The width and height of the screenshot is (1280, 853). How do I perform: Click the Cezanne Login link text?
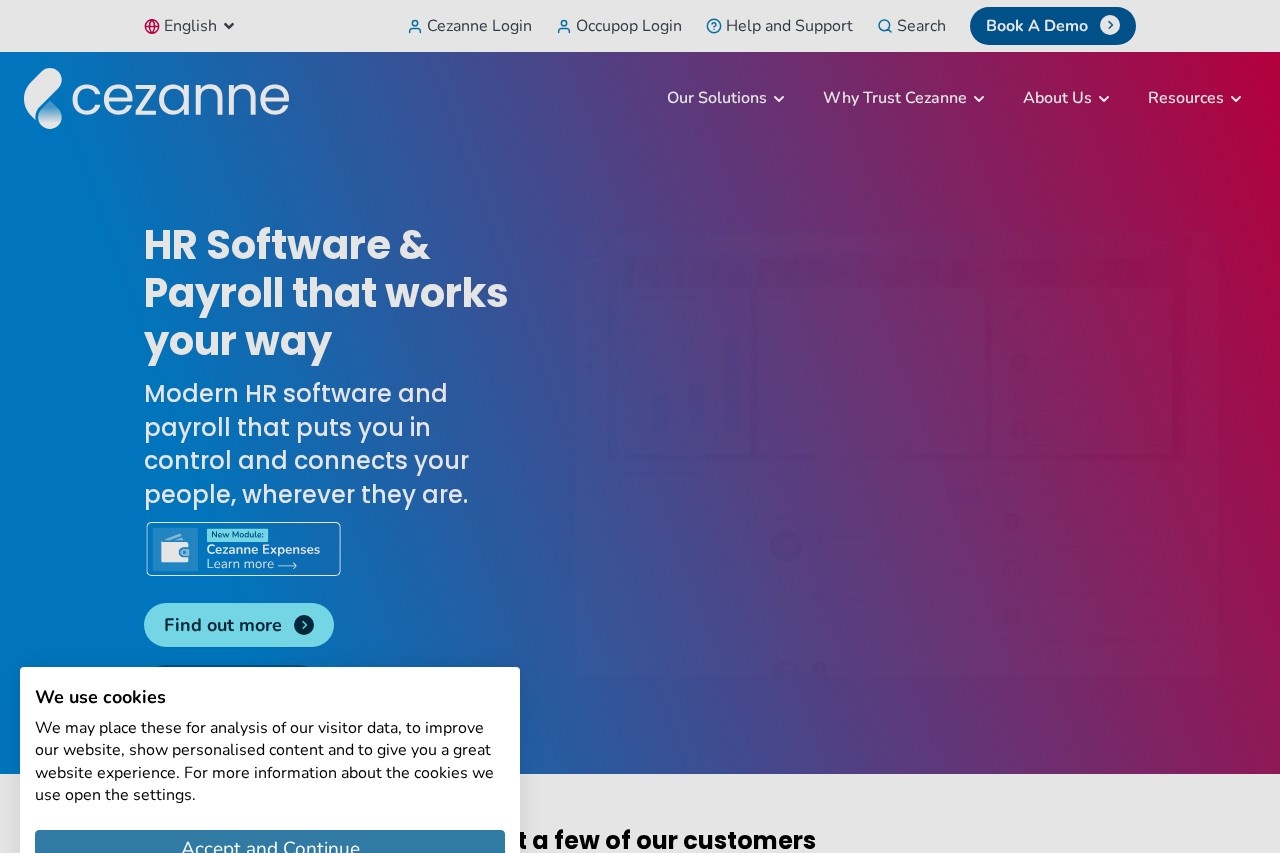click(479, 26)
